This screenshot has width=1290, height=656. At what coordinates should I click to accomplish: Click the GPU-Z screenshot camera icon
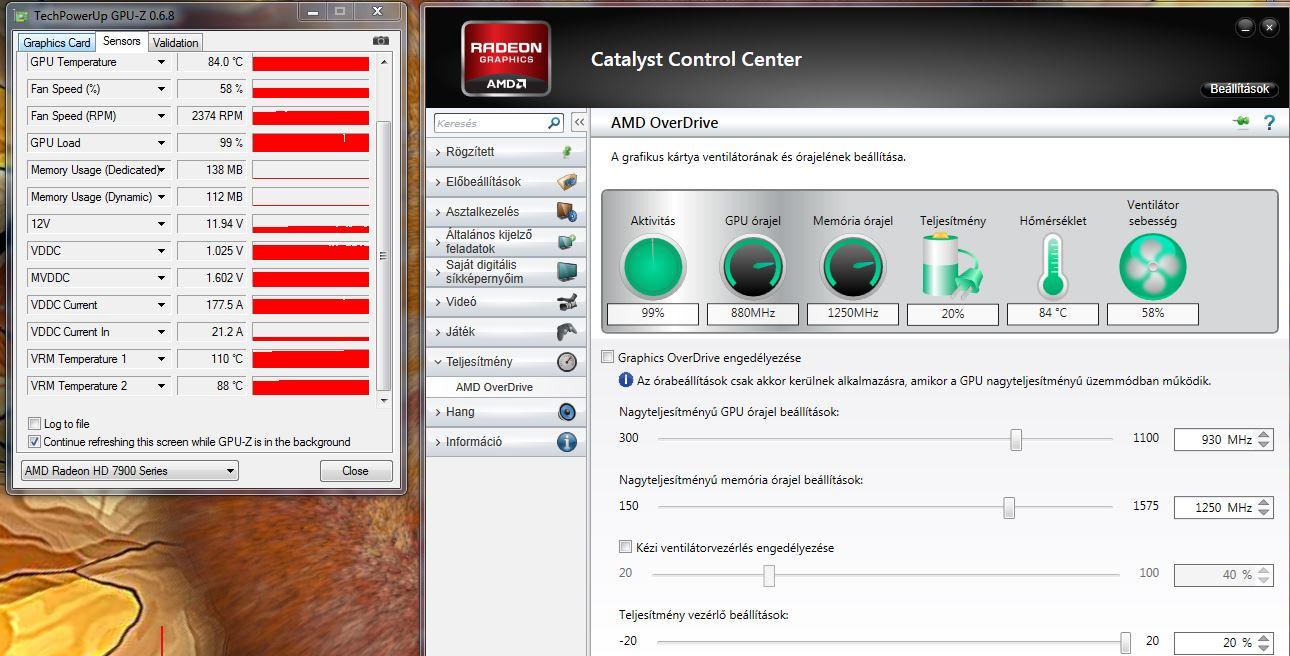381,41
